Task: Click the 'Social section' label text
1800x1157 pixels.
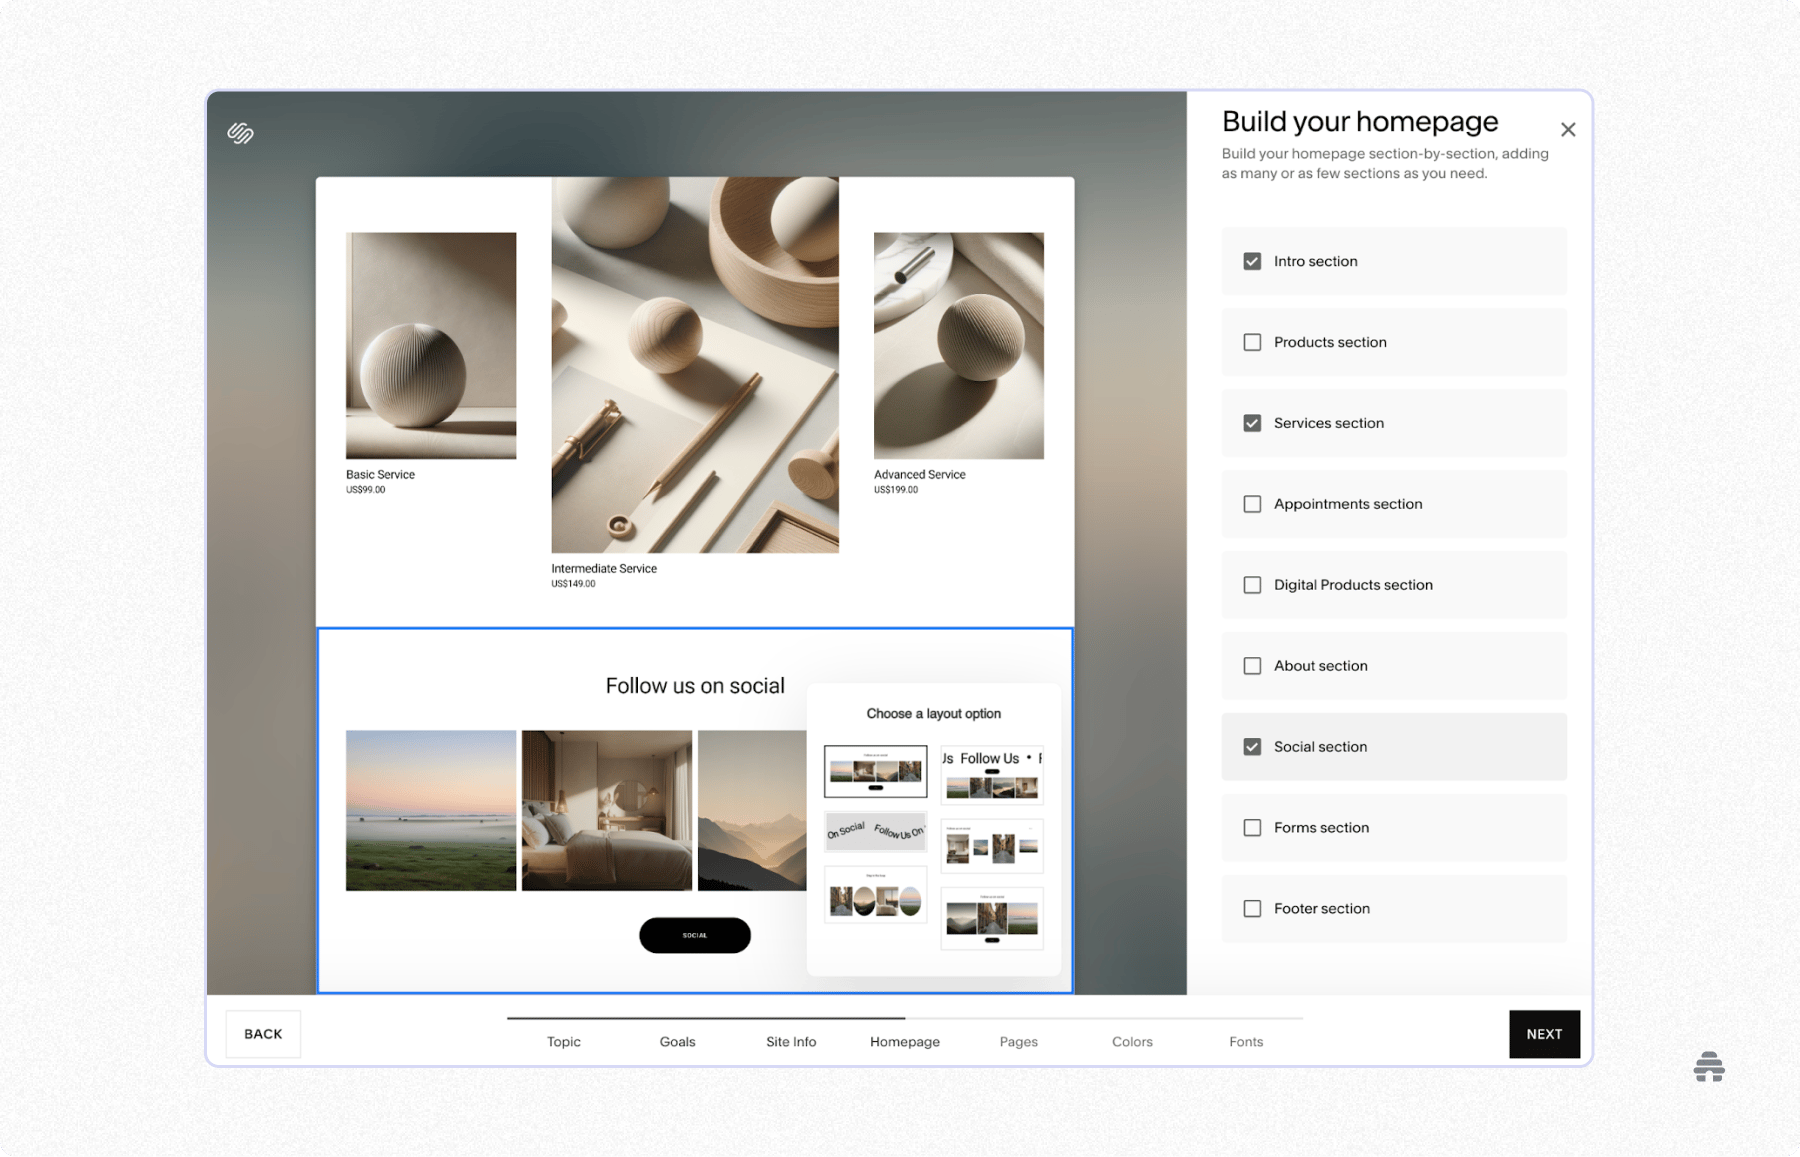Action: click(1320, 747)
